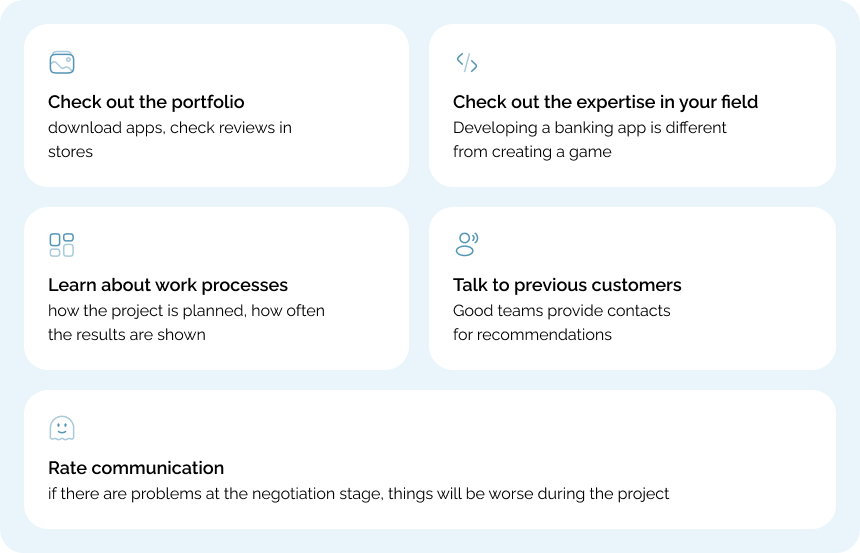
Task: Click the work processes grid icon
Action: click(62, 245)
